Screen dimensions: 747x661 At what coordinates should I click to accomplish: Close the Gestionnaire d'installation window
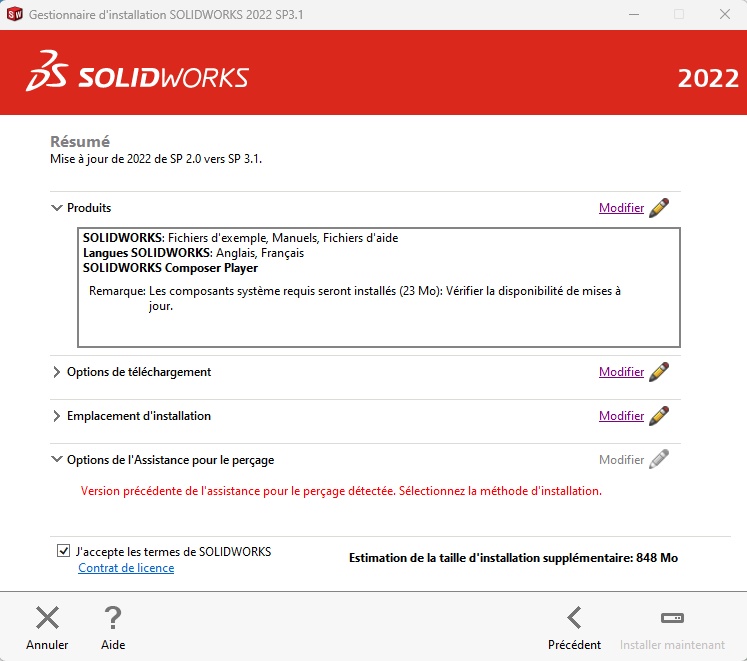(x=725, y=14)
